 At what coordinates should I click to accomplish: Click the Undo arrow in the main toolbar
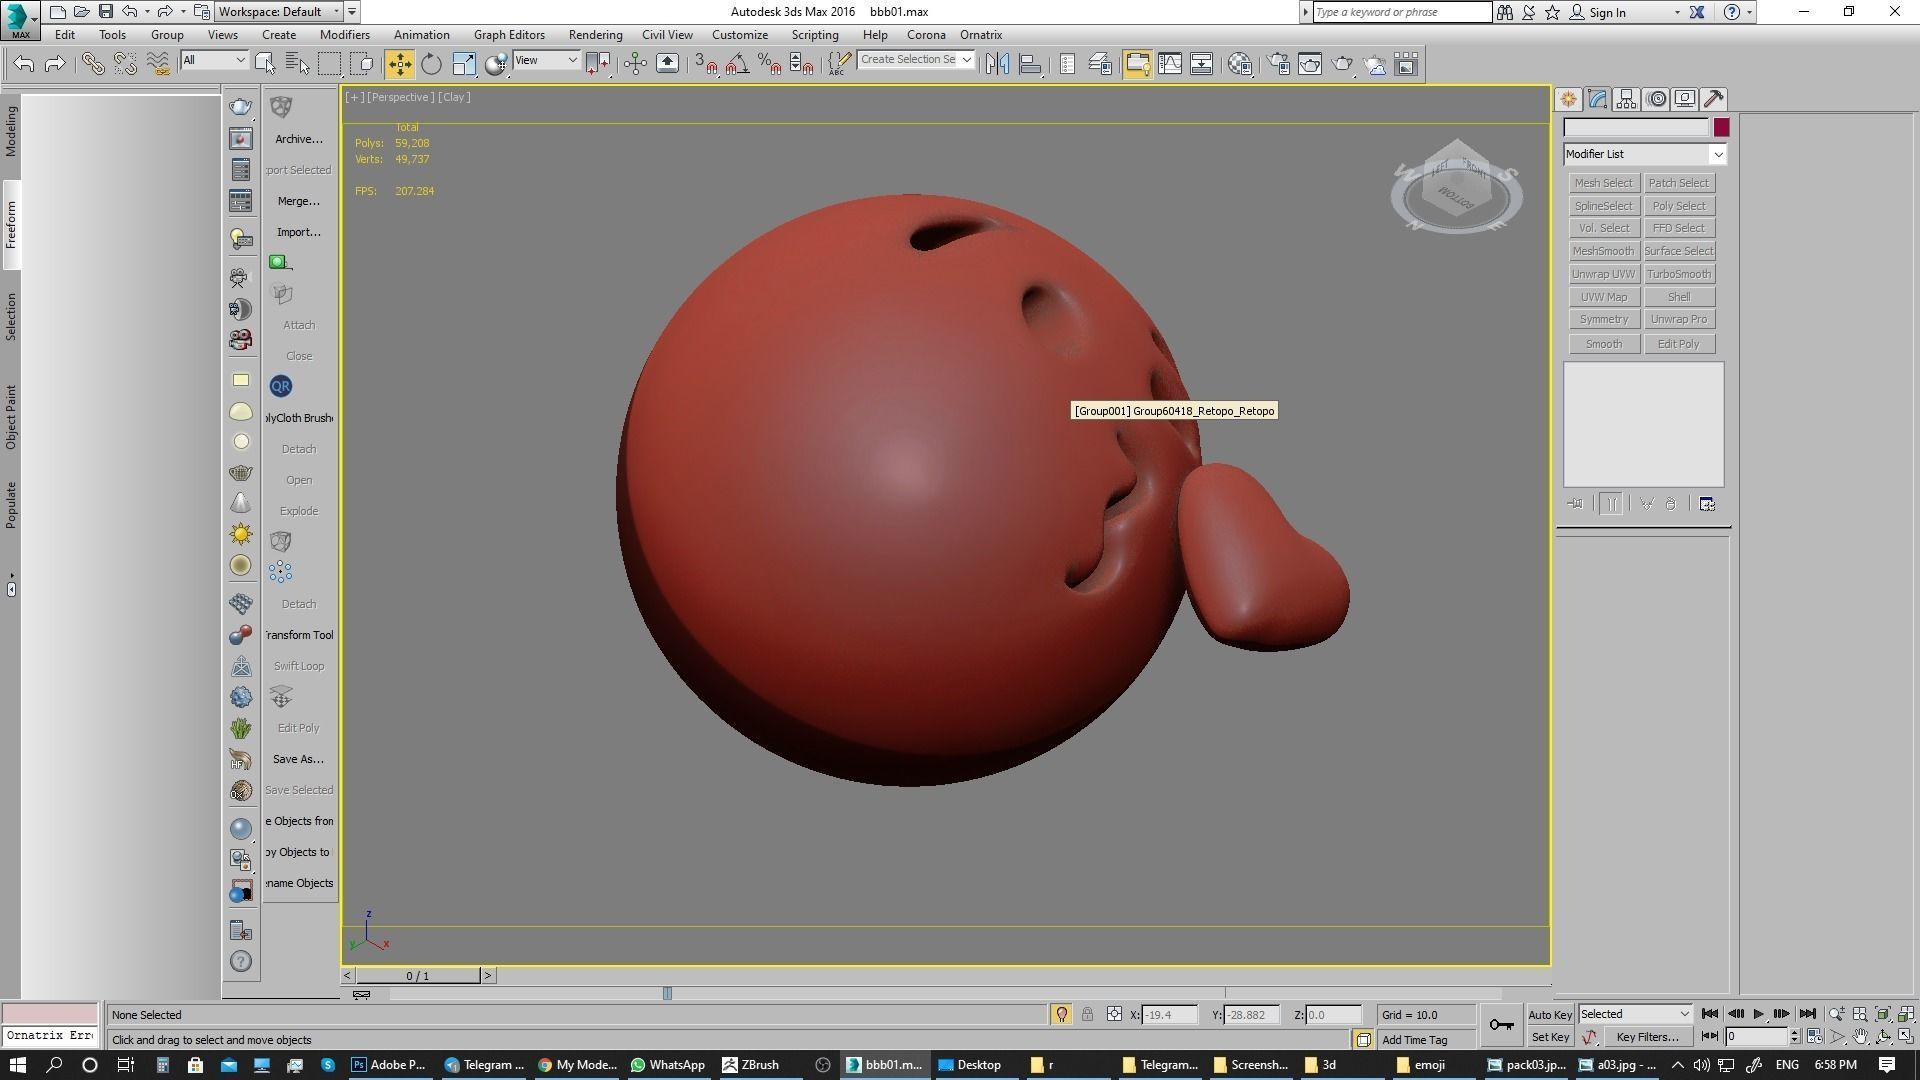[x=24, y=64]
